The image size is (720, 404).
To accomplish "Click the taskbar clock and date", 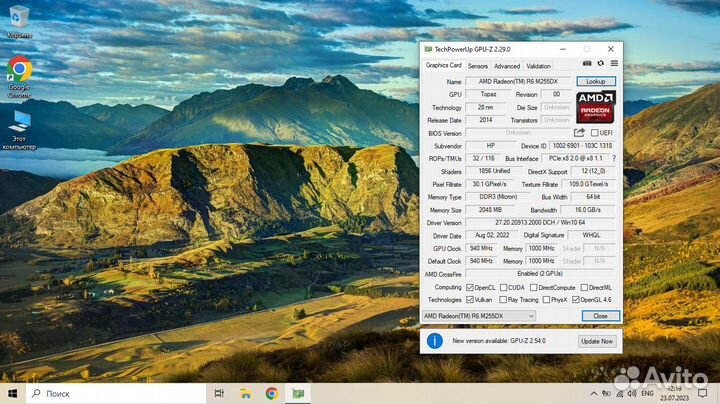I will point(675,393).
